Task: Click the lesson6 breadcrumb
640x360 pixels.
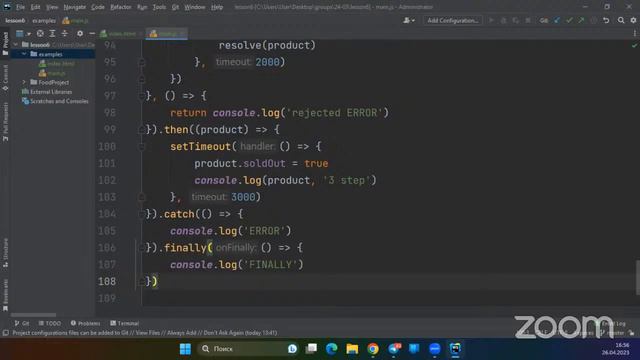Action: point(15,20)
